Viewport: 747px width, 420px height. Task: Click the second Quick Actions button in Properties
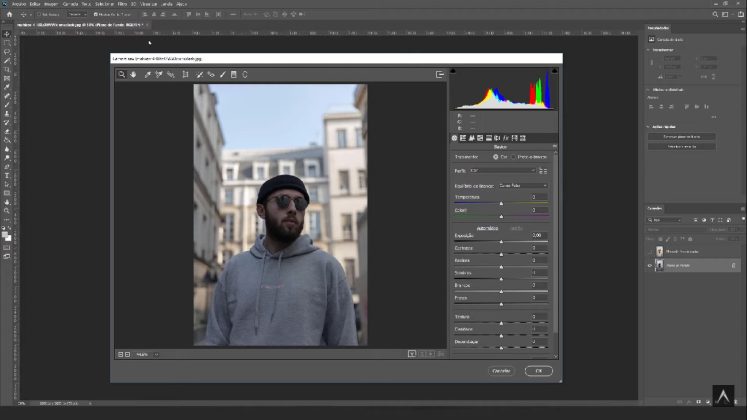(x=682, y=147)
